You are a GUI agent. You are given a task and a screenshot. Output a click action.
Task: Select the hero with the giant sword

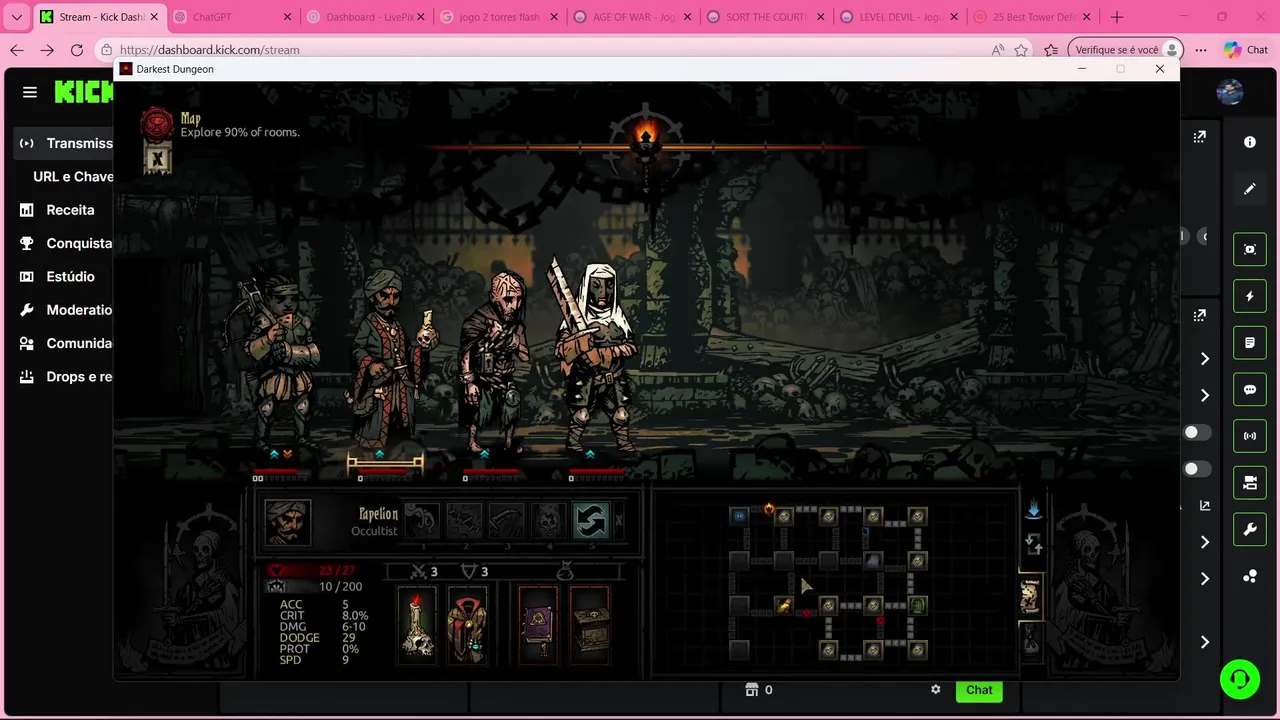[x=595, y=355]
